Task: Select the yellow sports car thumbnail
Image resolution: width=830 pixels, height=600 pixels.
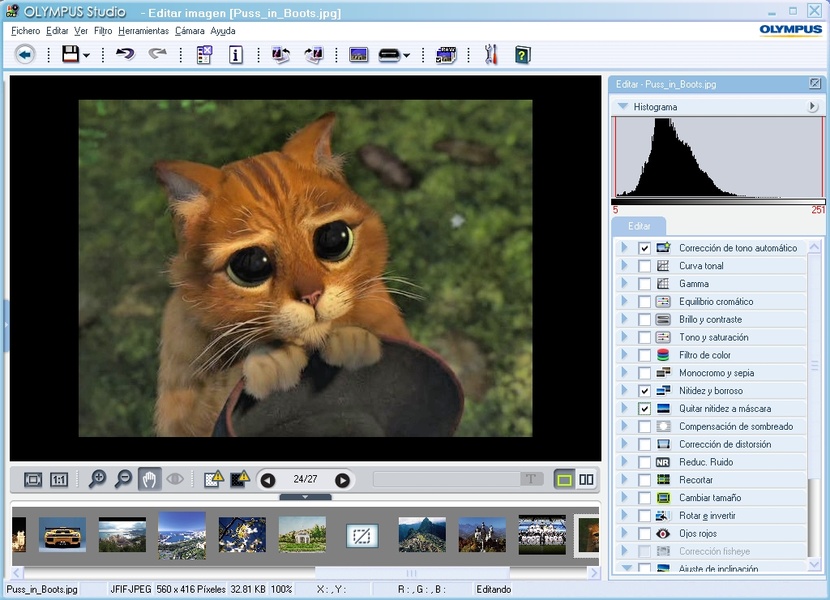Action: (x=62, y=534)
